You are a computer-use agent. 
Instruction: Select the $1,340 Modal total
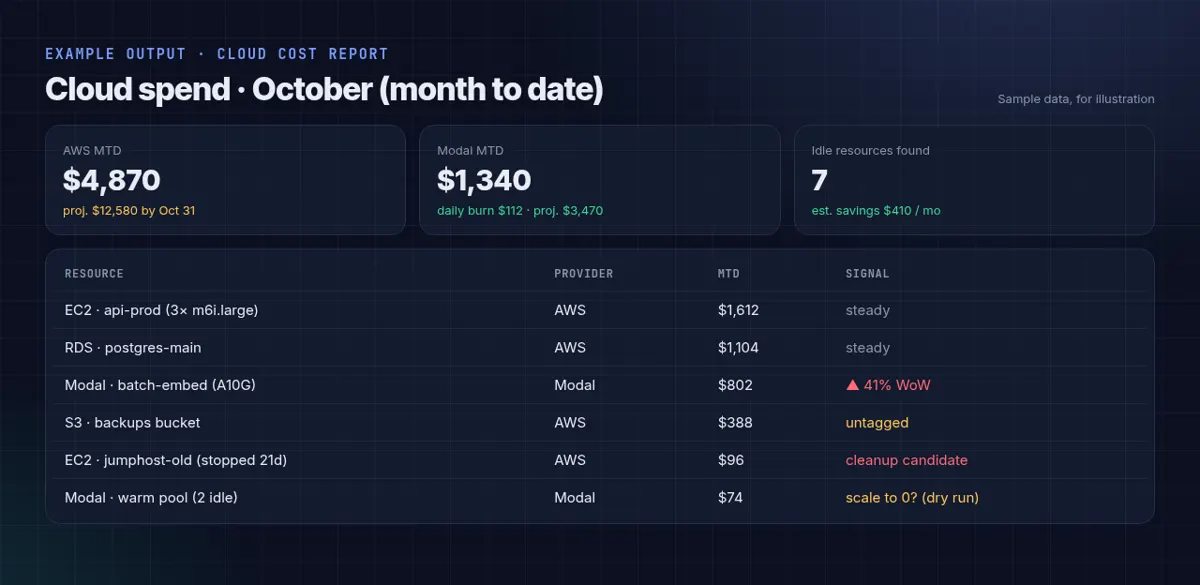click(484, 180)
